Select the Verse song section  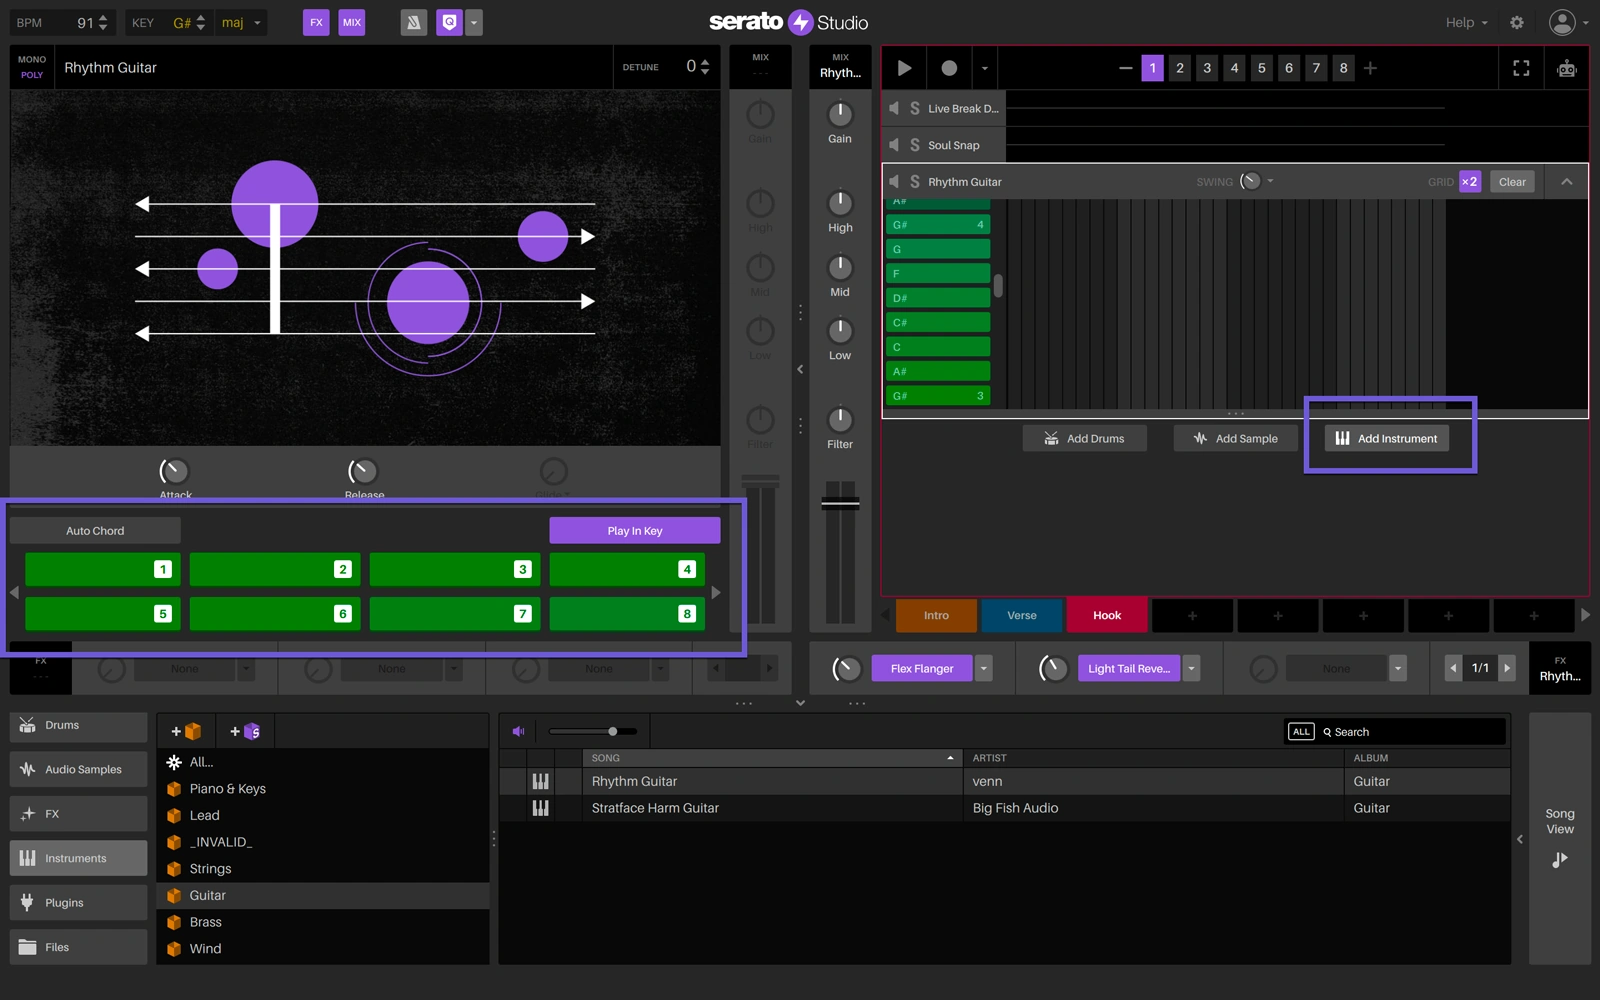[1022, 615]
